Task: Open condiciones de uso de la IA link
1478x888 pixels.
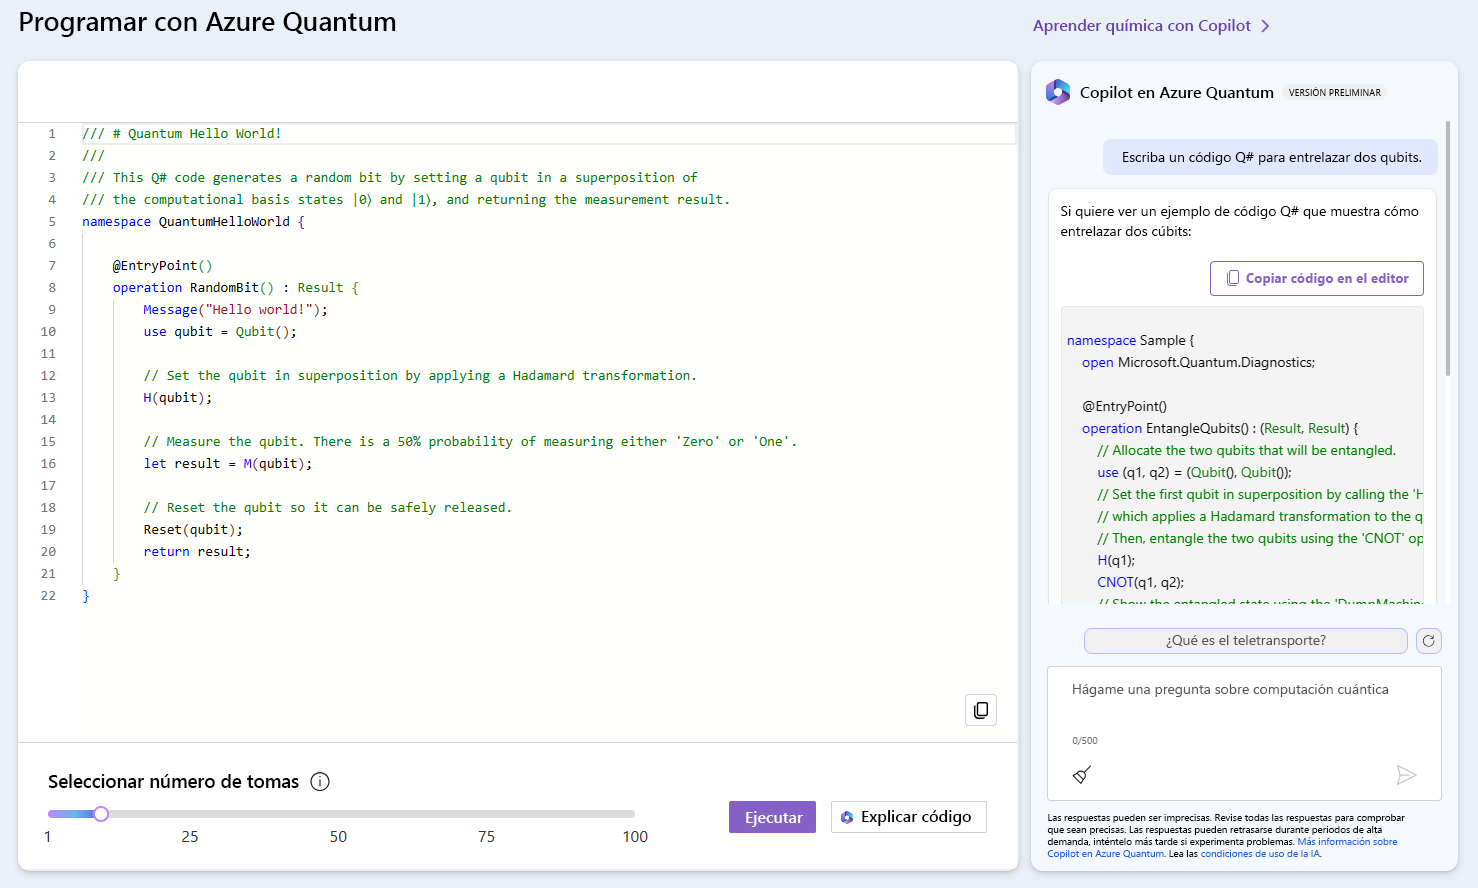Action: pyautogui.click(x=1260, y=854)
